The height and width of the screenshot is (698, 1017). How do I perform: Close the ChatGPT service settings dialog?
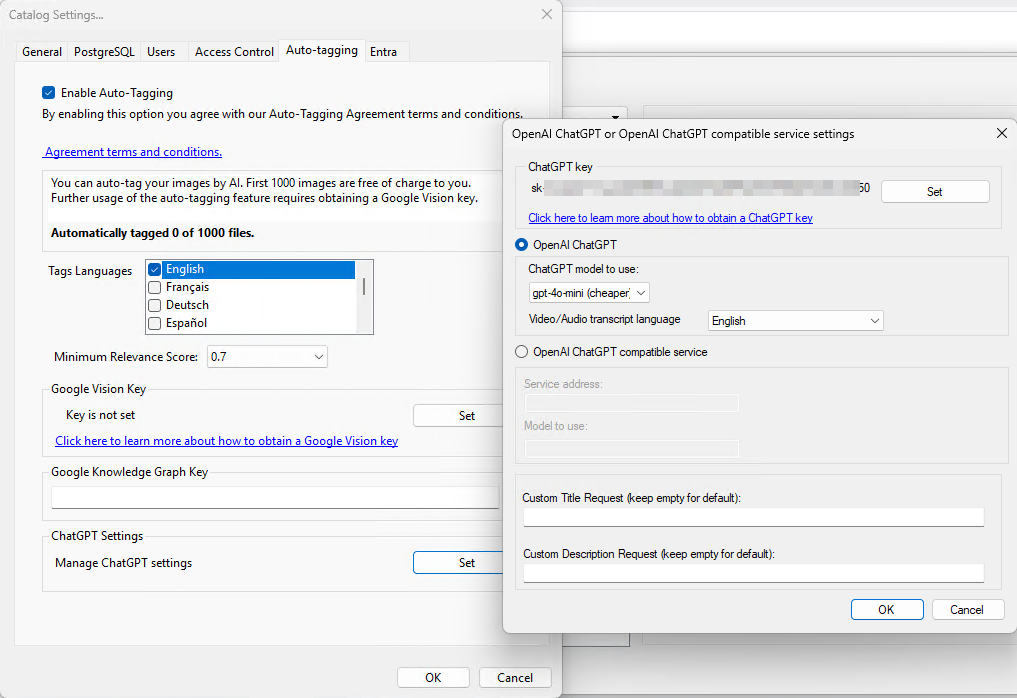1002,133
